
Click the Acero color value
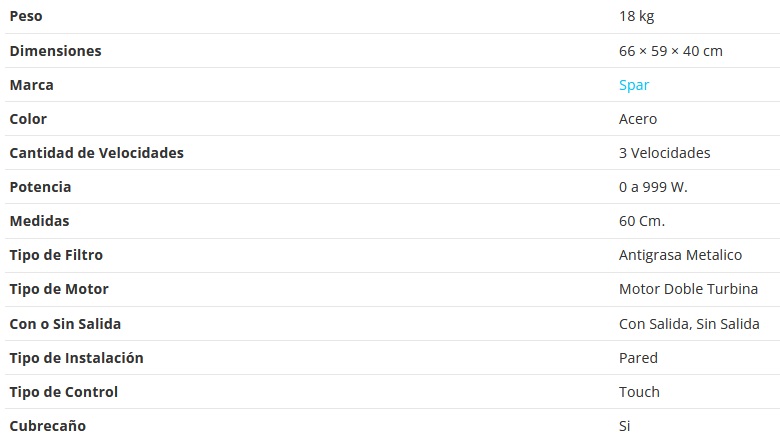(638, 119)
